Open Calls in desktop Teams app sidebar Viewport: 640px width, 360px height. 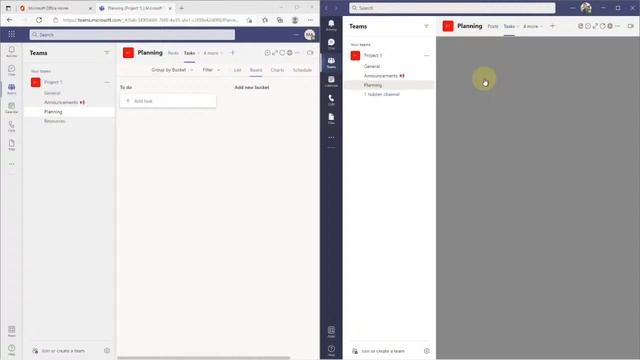click(x=331, y=100)
